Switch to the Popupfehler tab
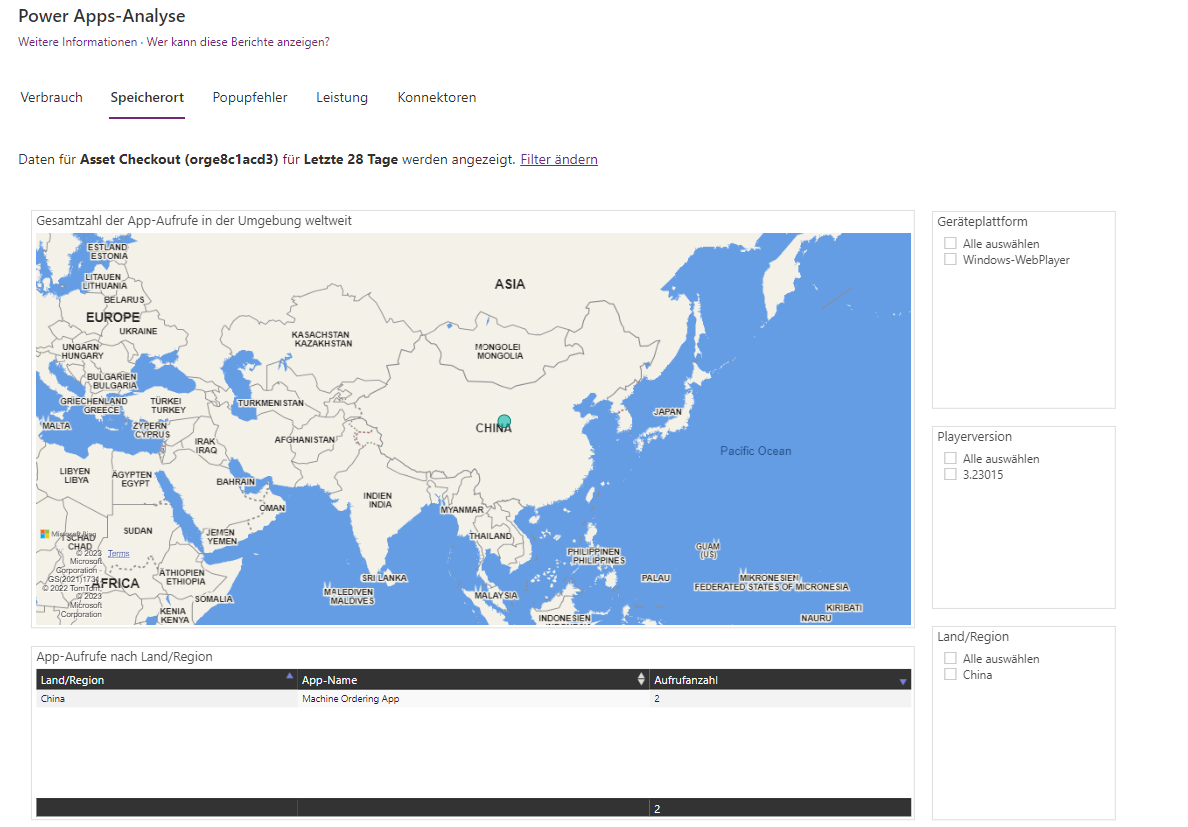 coord(250,97)
